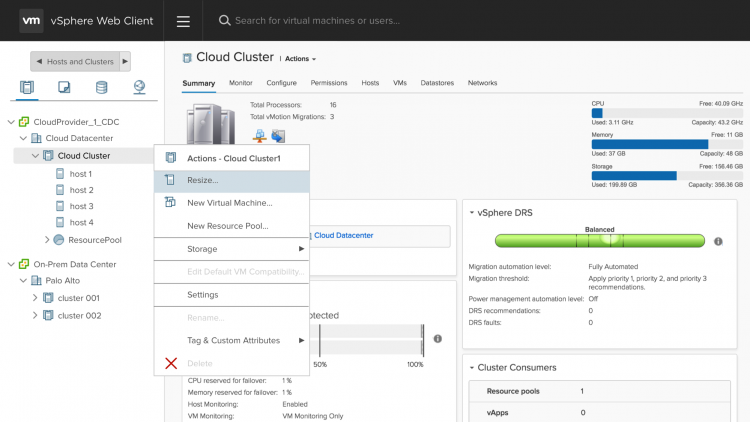The height and width of the screenshot is (422, 750).
Task: Collapse the CloudProvider_1_CDC tree node
Action: coord(11,122)
